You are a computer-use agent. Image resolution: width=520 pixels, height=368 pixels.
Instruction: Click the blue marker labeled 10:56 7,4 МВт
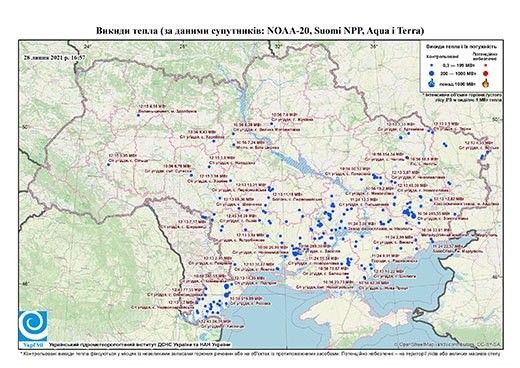coord(271,124)
